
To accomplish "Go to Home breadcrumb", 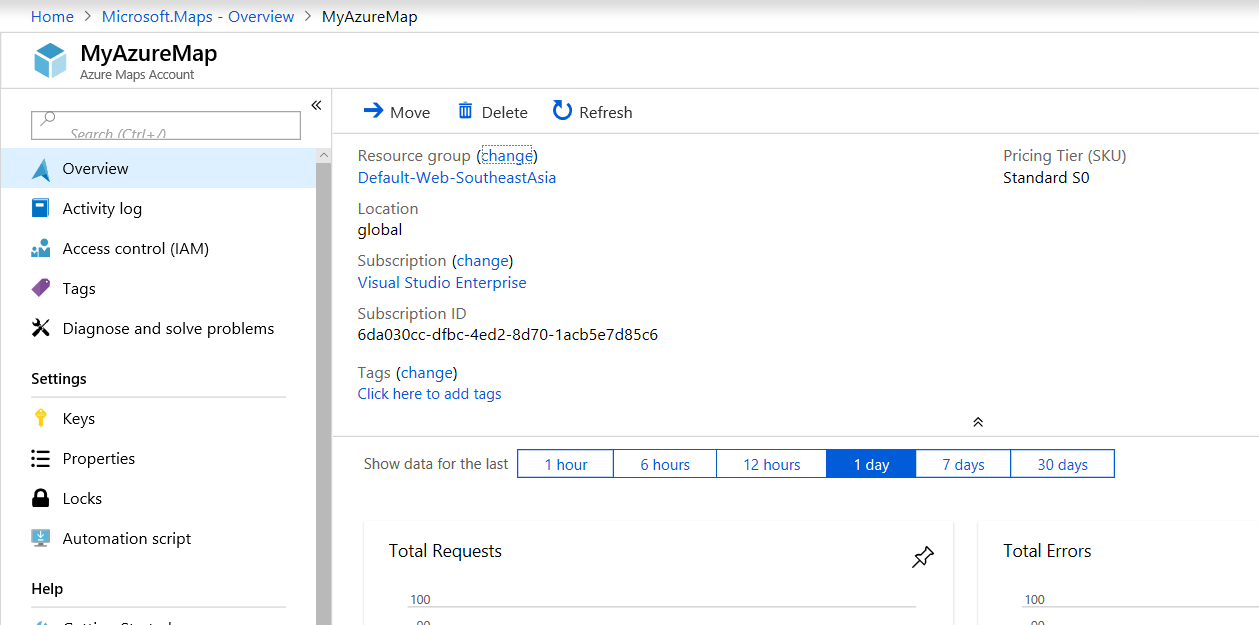I will point(52,16).
